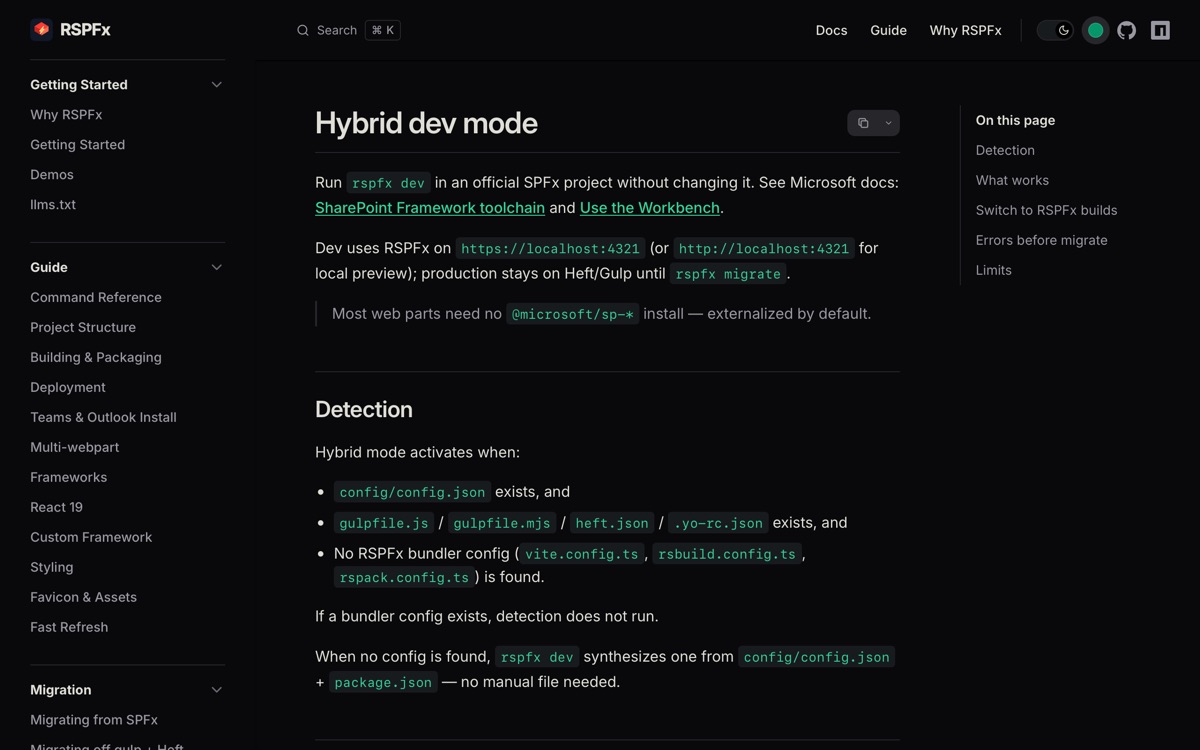
Task: Collapse the Guide sidebar section
Action: [x=216, y=267]
